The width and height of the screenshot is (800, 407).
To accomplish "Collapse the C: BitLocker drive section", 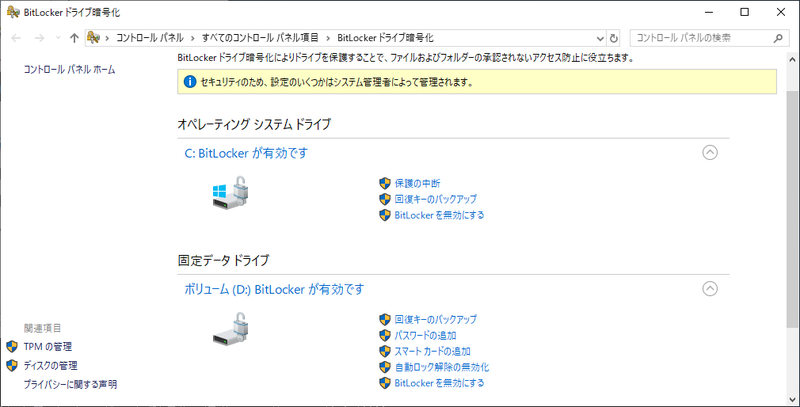I will (x=710, y=153).
